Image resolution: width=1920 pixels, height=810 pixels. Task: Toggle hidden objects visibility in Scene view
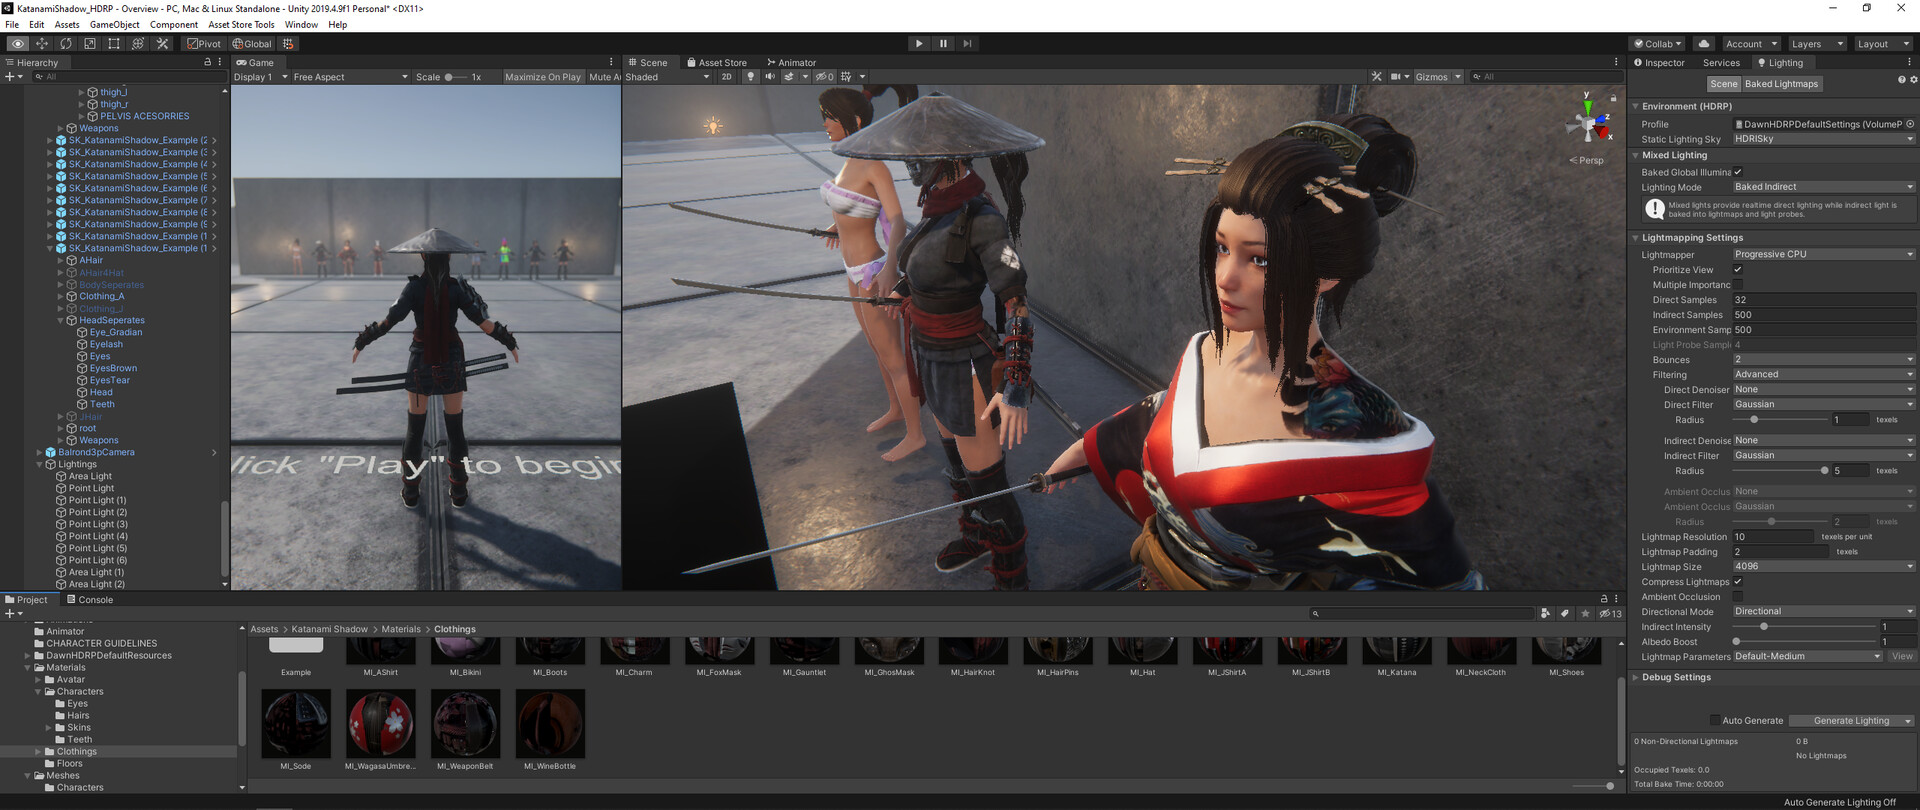825,77
